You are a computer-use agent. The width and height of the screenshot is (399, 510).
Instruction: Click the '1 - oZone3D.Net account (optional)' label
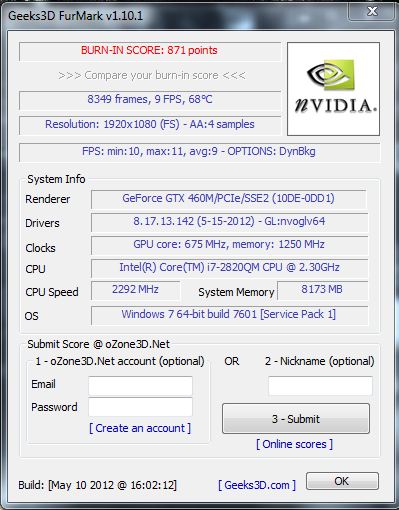(120, 361)
